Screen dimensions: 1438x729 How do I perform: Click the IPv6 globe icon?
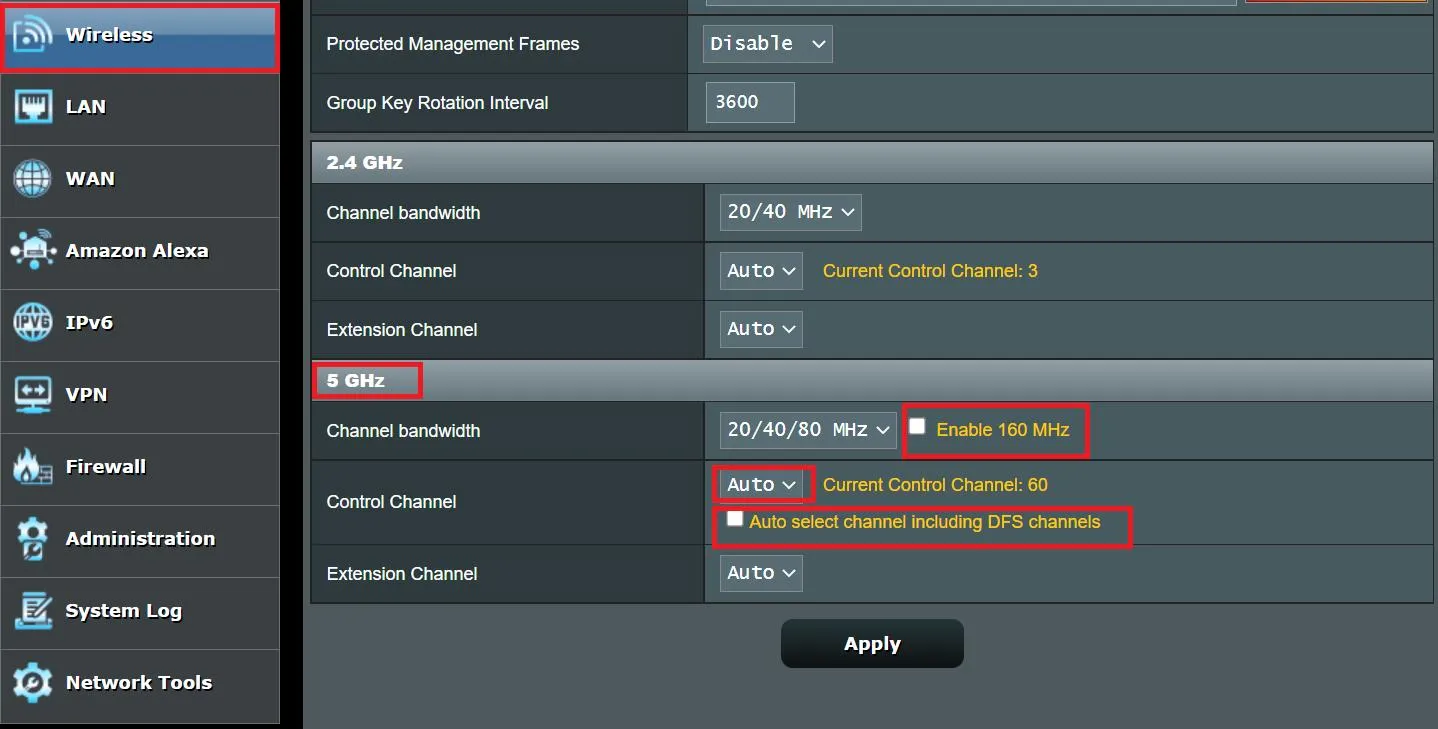(32, 323)
